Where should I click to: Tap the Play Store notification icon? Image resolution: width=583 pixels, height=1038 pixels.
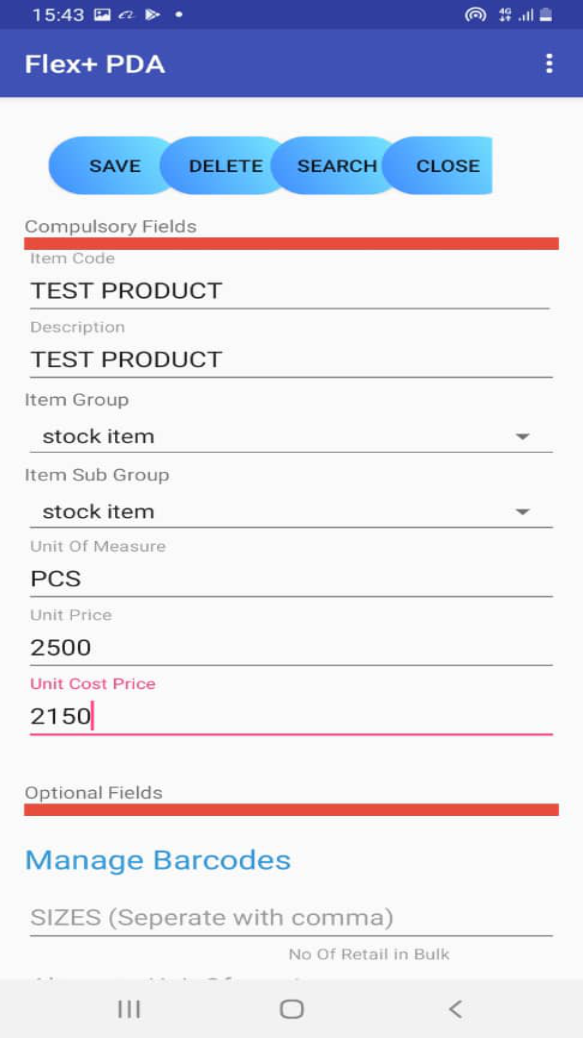[152, 15]
